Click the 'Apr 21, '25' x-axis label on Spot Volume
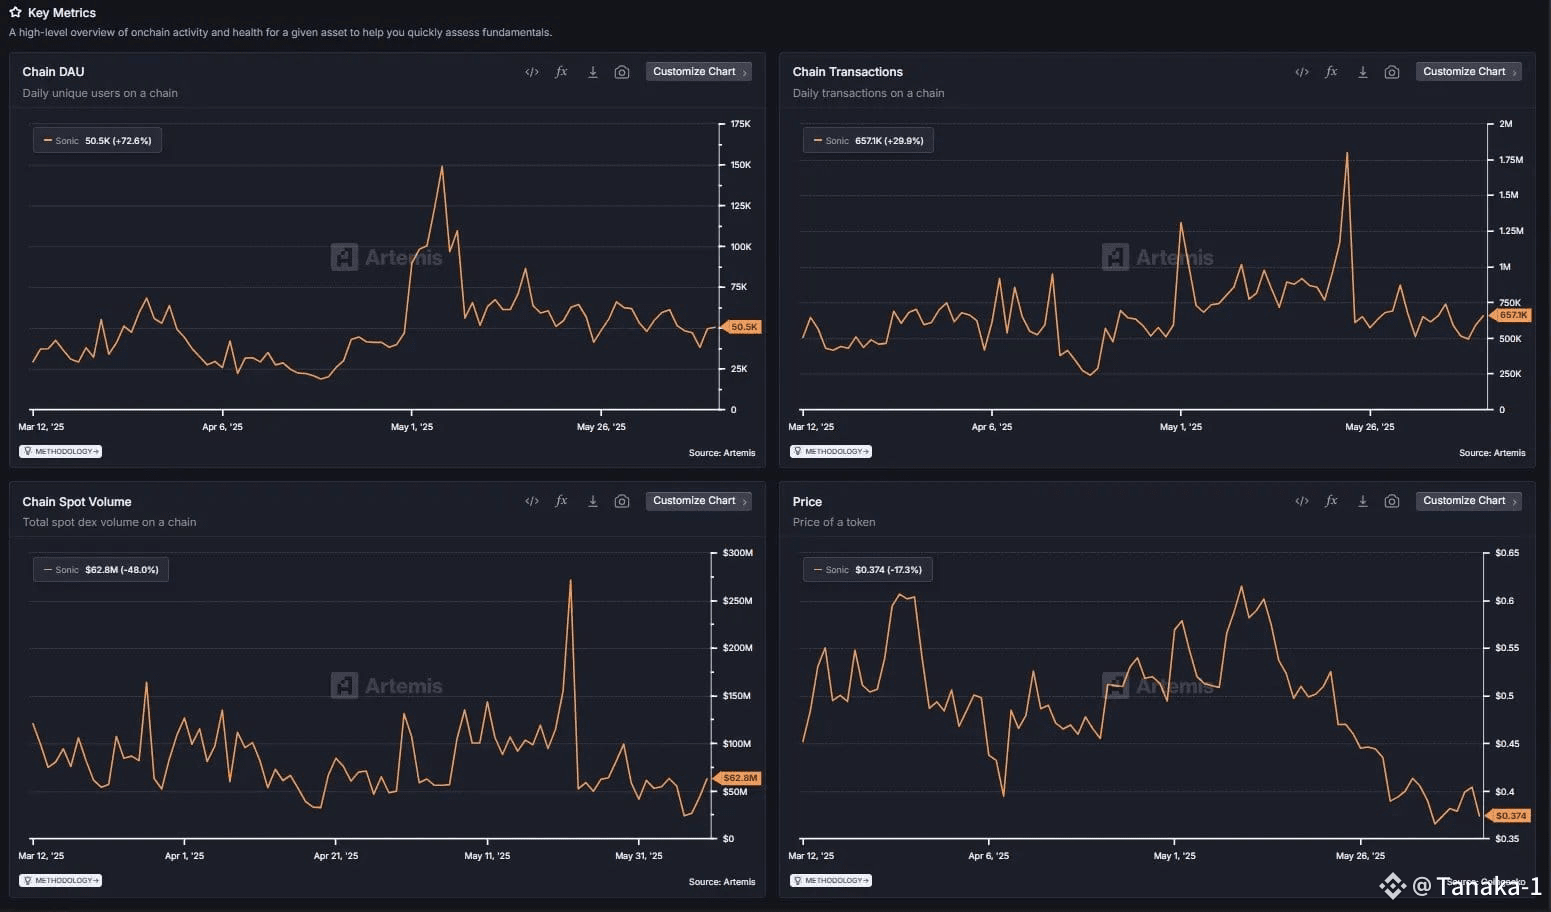1551x912 pixels. click(x=336, y=856)
